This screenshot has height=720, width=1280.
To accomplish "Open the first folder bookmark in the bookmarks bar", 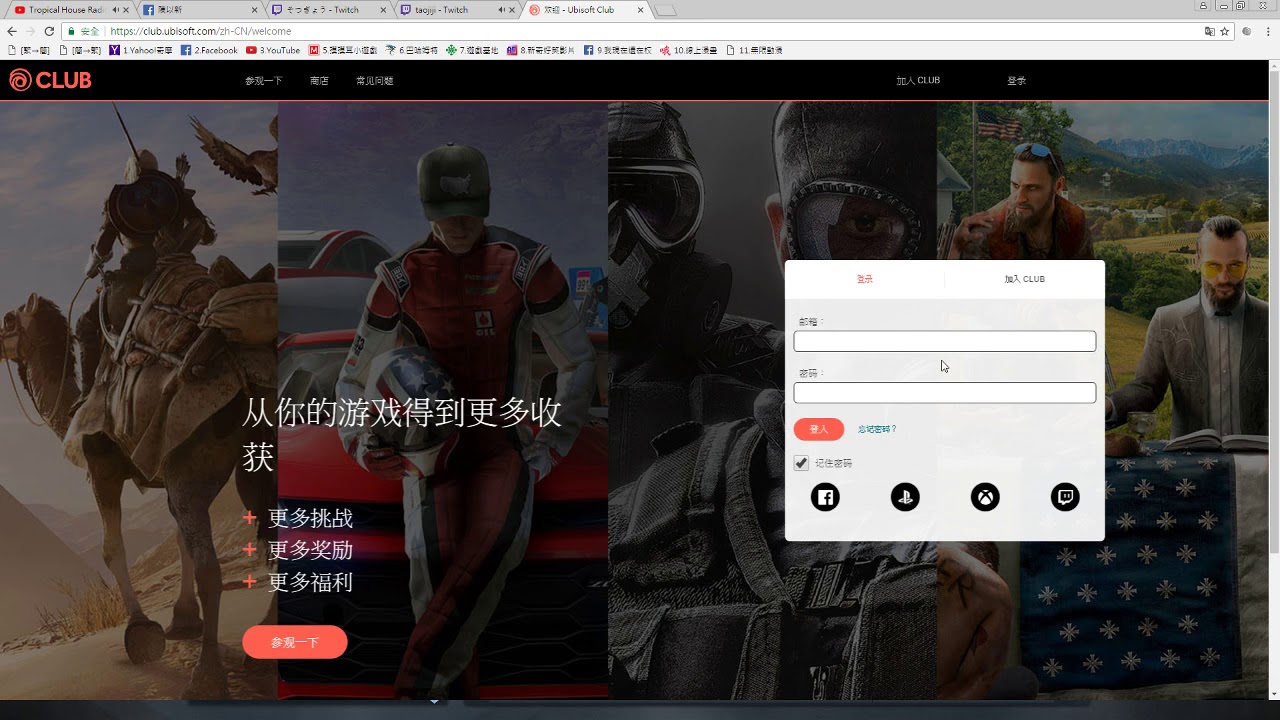I will (x=27, y=50).
